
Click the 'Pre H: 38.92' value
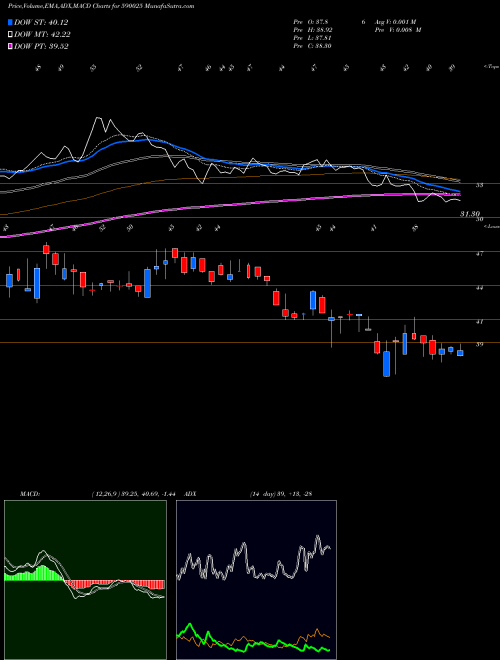[x=313, y=30]
